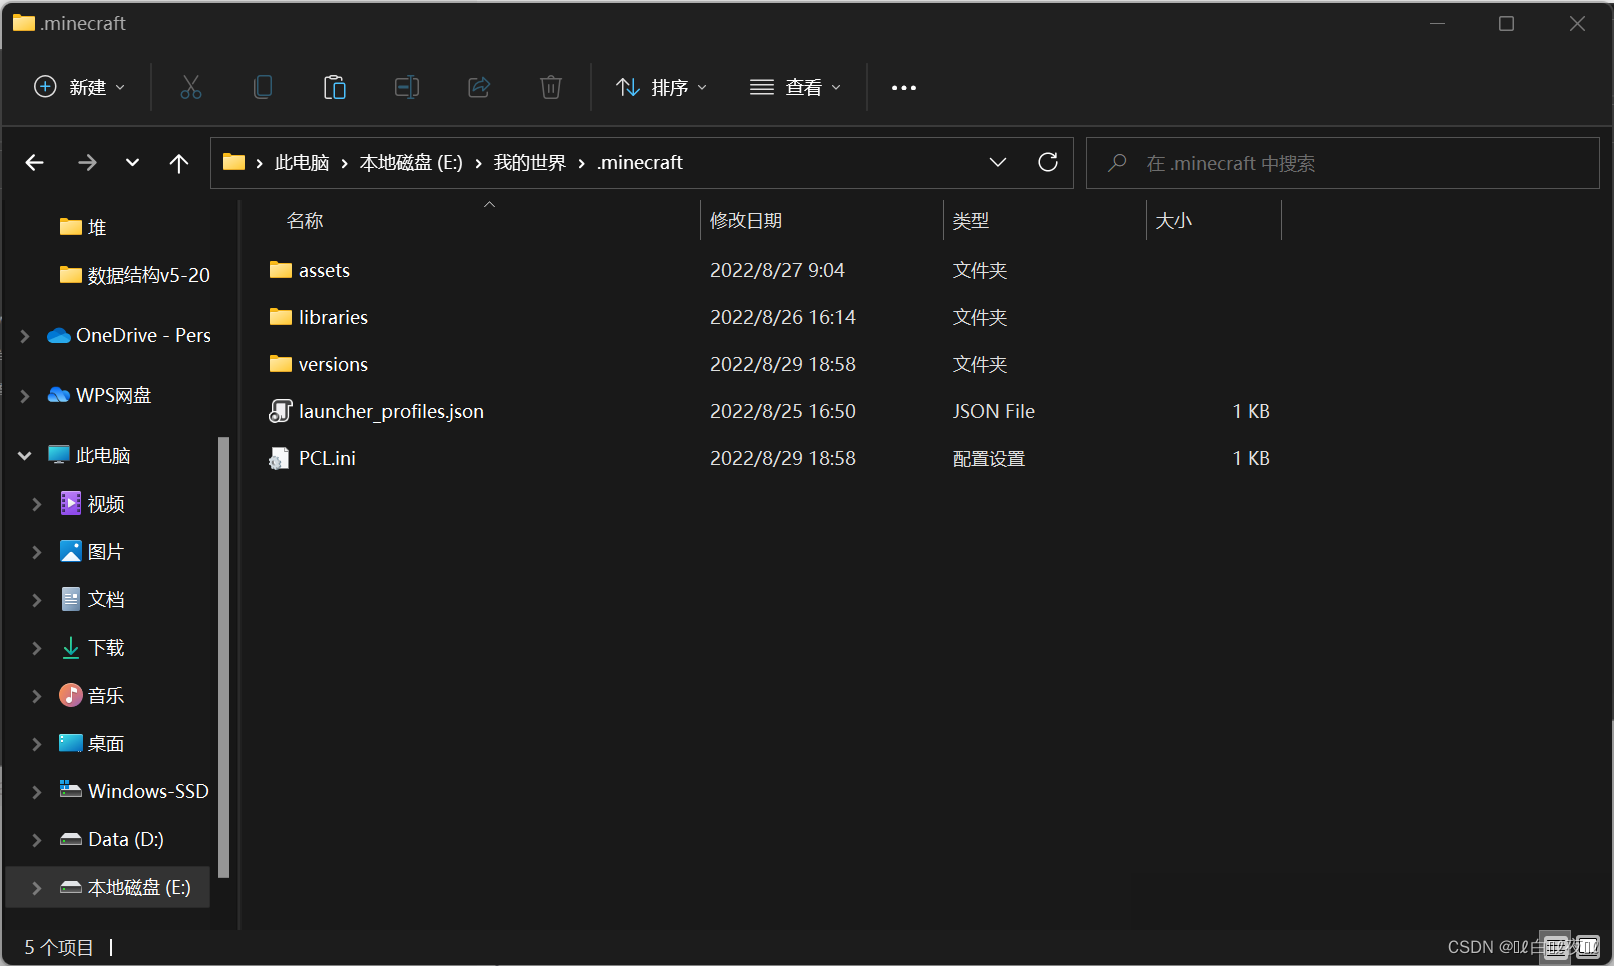Select the libraries folder
This screenshot has width=1614, height=966.
pyautogui.click(x=333, y=317)
